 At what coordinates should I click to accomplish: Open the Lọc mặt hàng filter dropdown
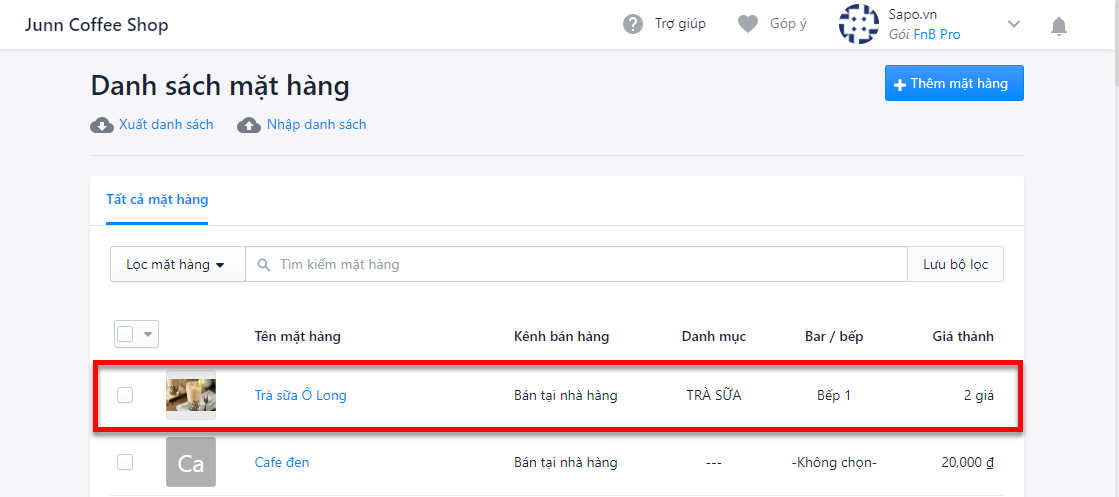click(x=178, y=264)
